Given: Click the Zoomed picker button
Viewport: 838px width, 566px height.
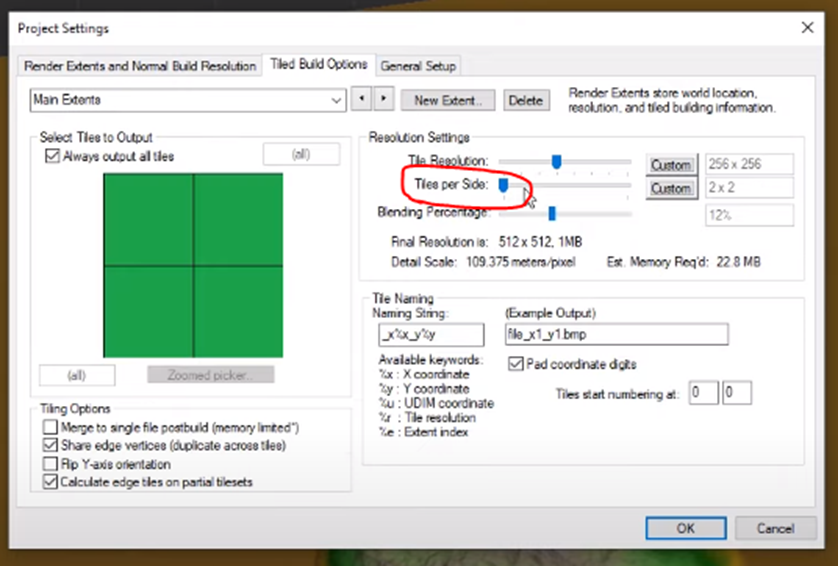Looking at the screenshot, I should click(211, 375).
